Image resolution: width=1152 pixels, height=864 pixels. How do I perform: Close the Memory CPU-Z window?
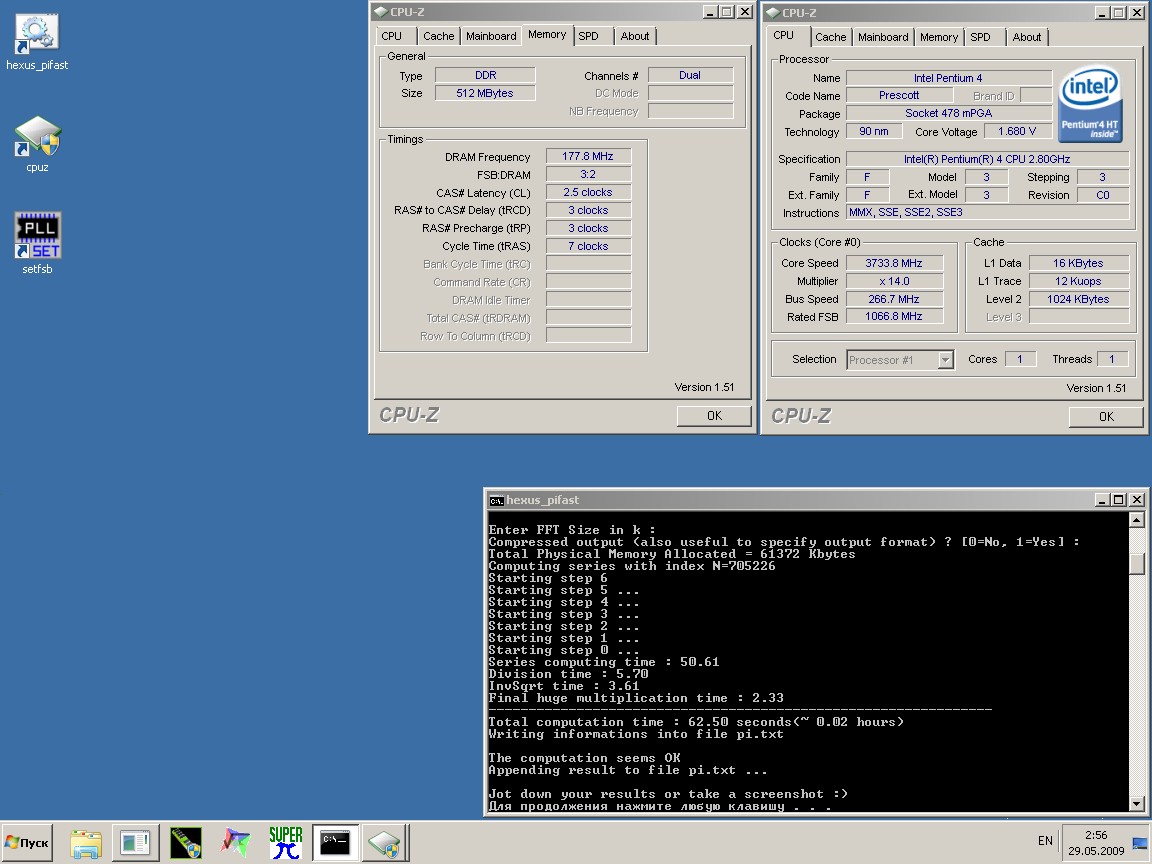coord(745,12)
